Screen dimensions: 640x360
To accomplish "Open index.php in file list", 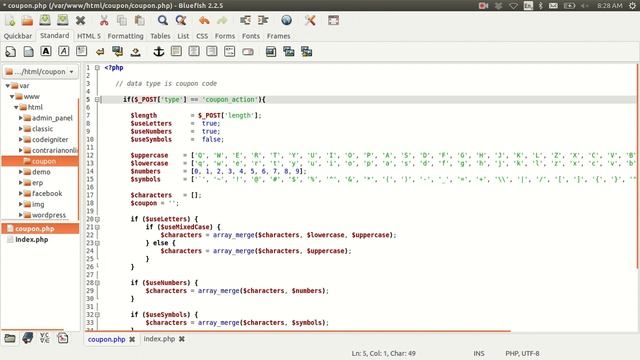I will click(x=31, y=240).
